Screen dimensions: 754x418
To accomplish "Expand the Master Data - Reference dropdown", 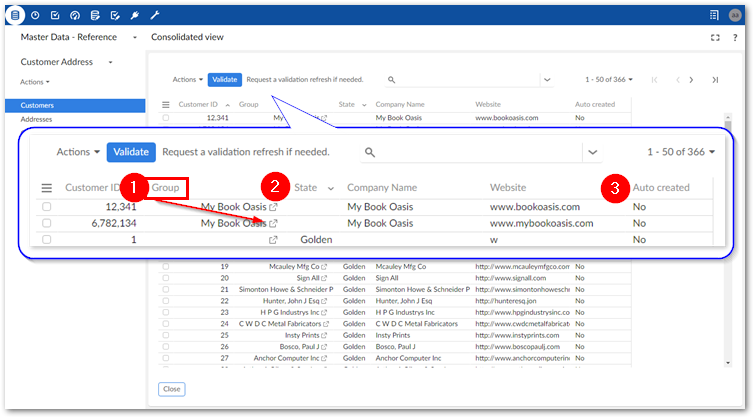I will (x=135, y=38).
